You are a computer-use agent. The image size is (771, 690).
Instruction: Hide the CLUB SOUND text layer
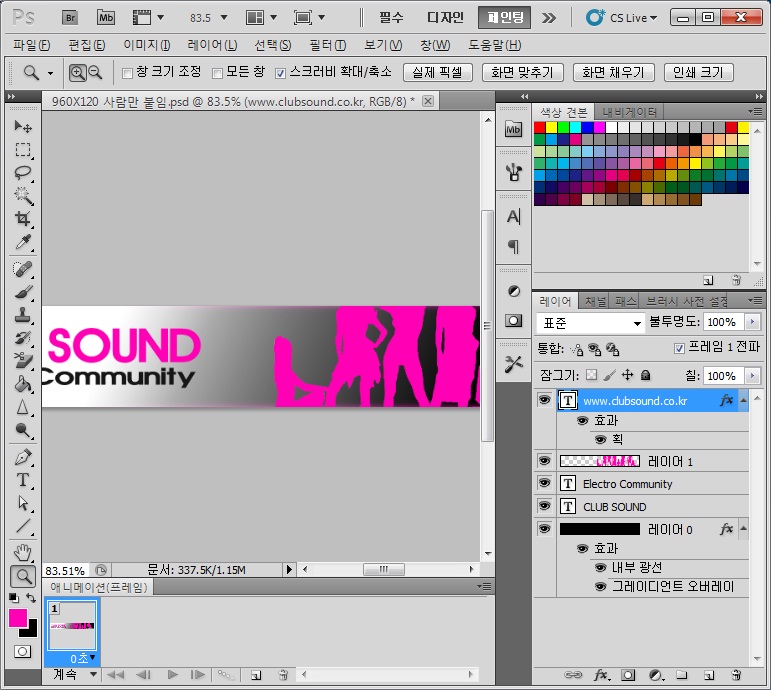coord(544,506)
